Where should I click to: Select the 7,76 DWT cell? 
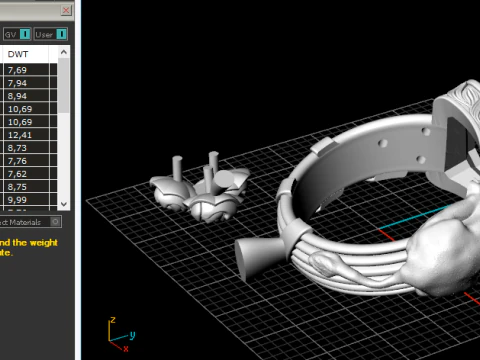[26, 161]
